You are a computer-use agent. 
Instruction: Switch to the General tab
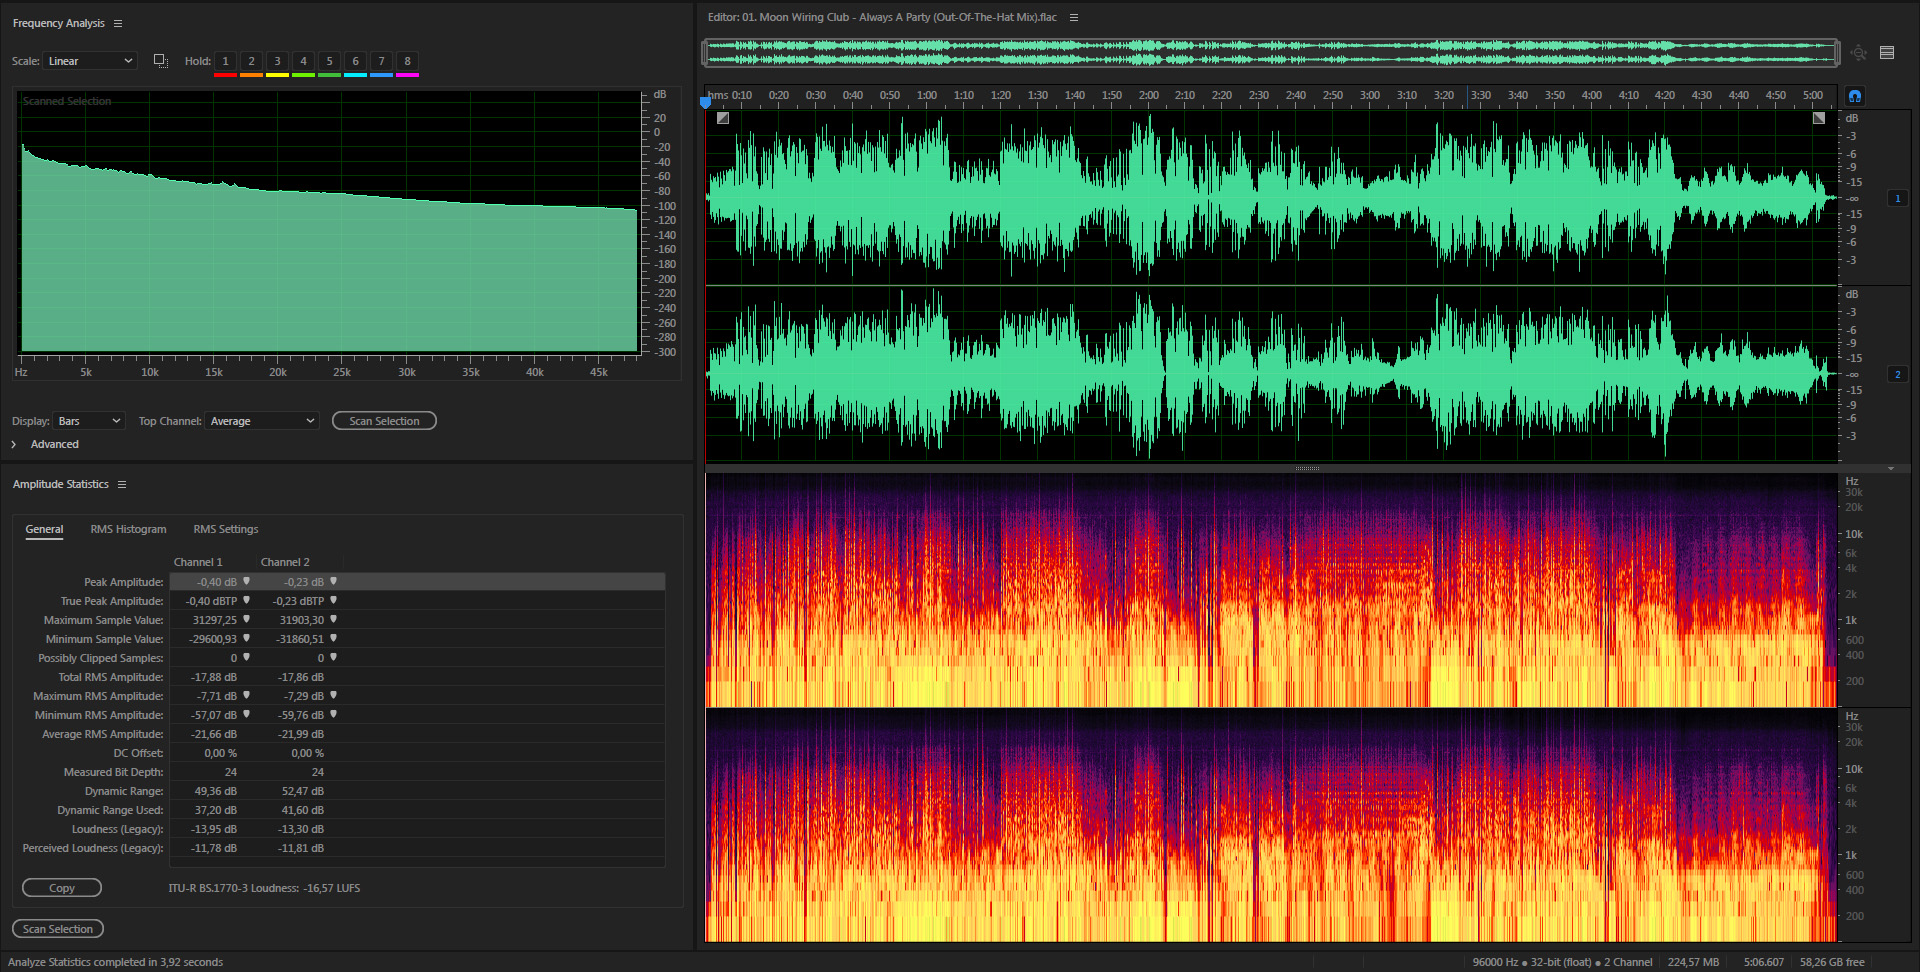click(44, 529)
